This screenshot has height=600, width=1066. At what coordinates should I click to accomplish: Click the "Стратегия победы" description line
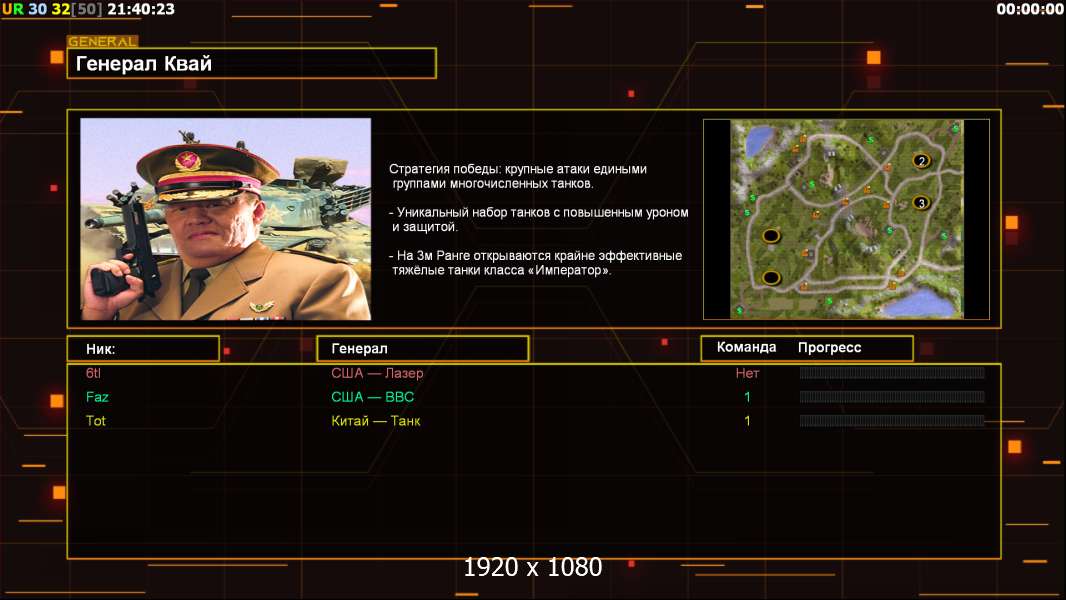[518, 176]
